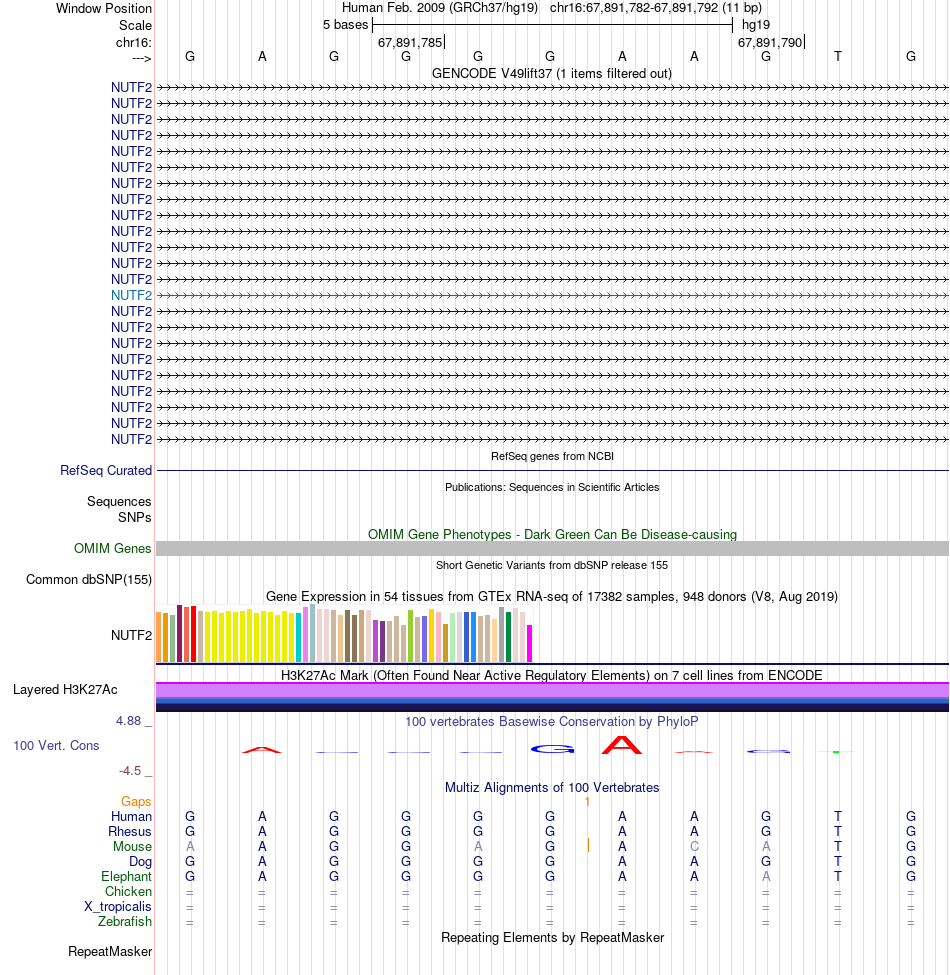Click the Scale label

(135, 25)
